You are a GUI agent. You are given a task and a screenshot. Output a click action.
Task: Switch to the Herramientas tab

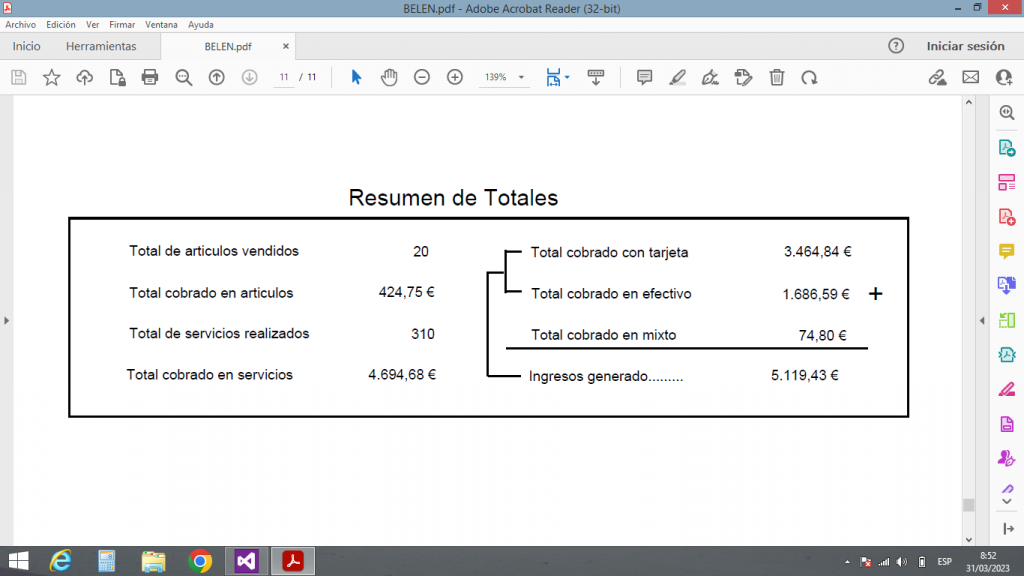coord(101,46)
